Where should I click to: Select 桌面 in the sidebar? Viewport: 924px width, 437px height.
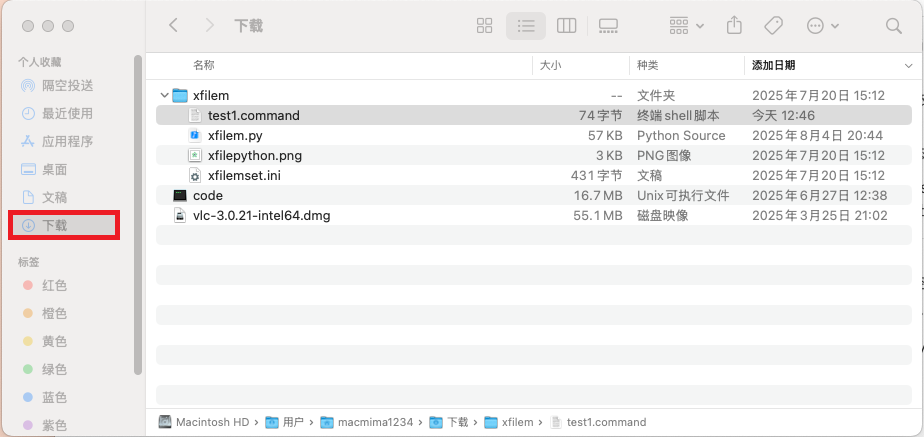coord(54,169)
